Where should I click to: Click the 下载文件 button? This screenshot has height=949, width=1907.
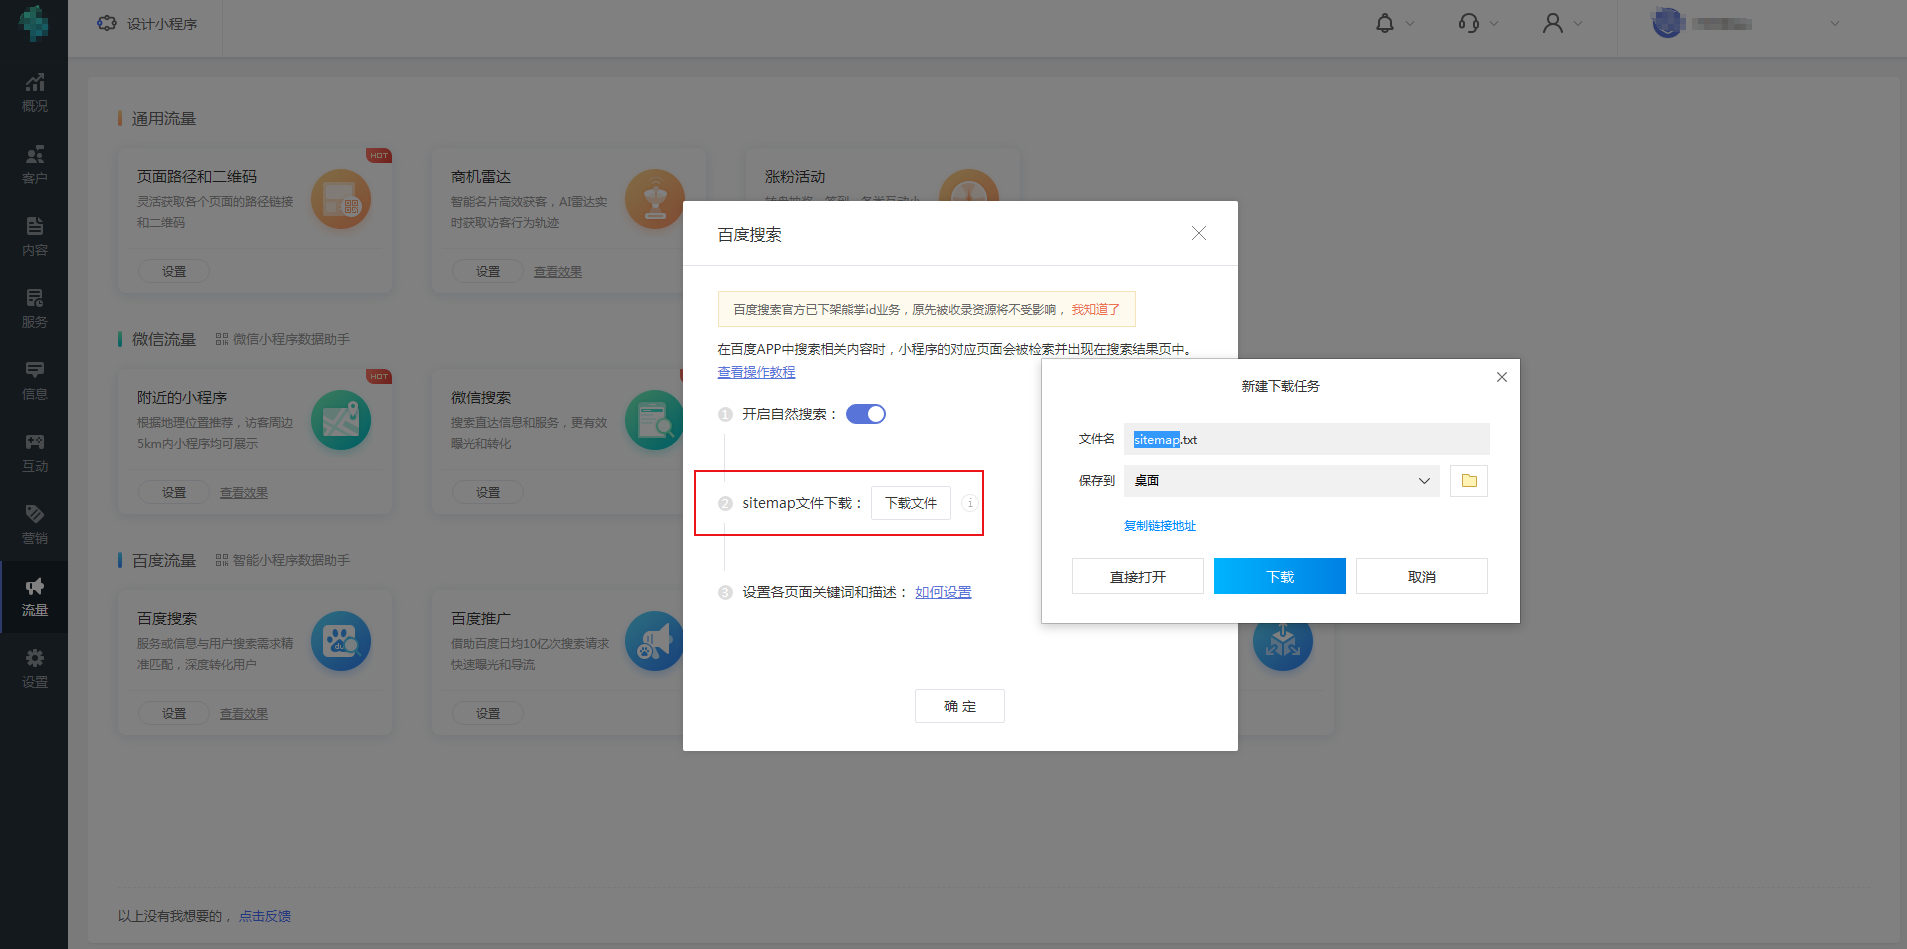pos(911,503)
